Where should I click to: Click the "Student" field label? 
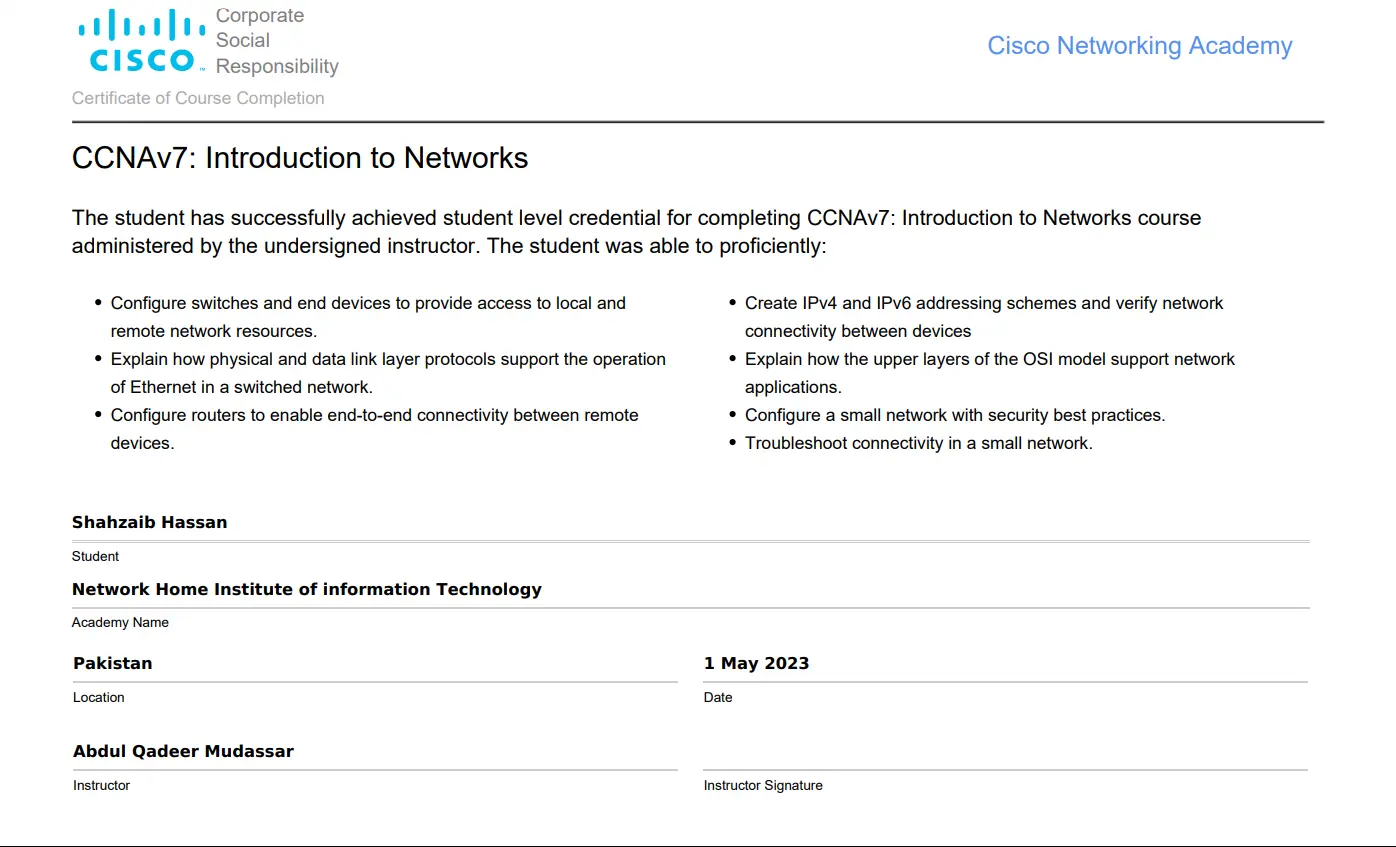point(95,556)
